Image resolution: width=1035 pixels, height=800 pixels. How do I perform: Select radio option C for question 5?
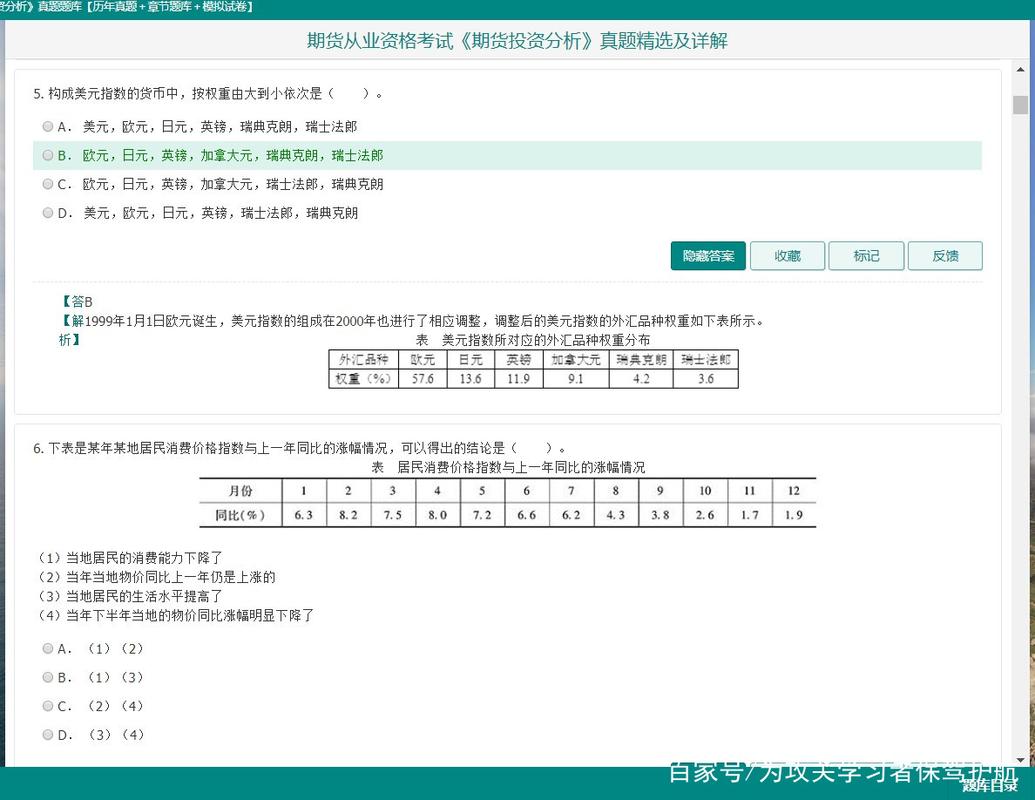tap(47, 184)
